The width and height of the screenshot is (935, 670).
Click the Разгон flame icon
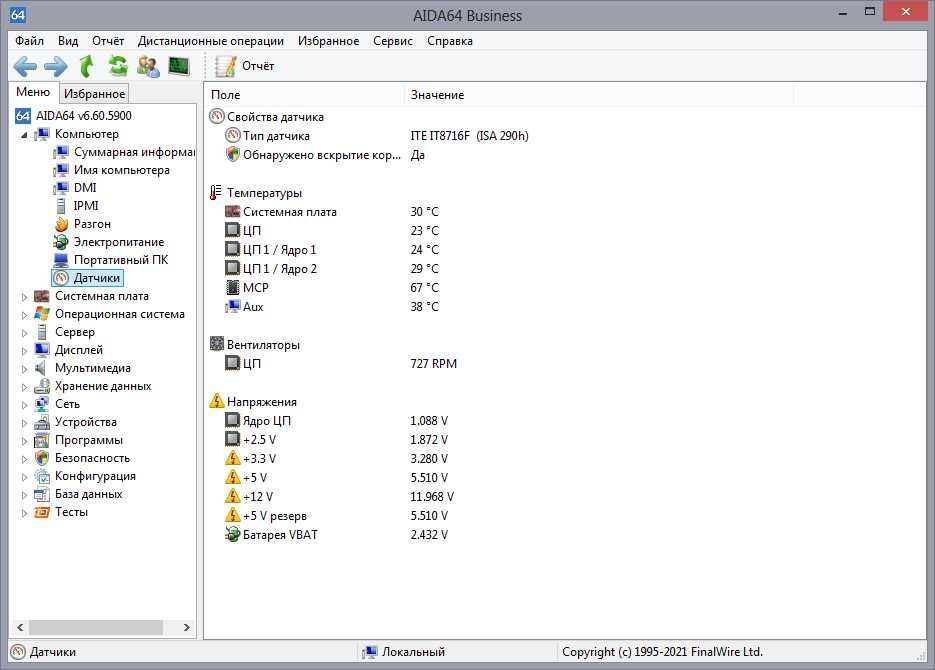click(61, 224)
